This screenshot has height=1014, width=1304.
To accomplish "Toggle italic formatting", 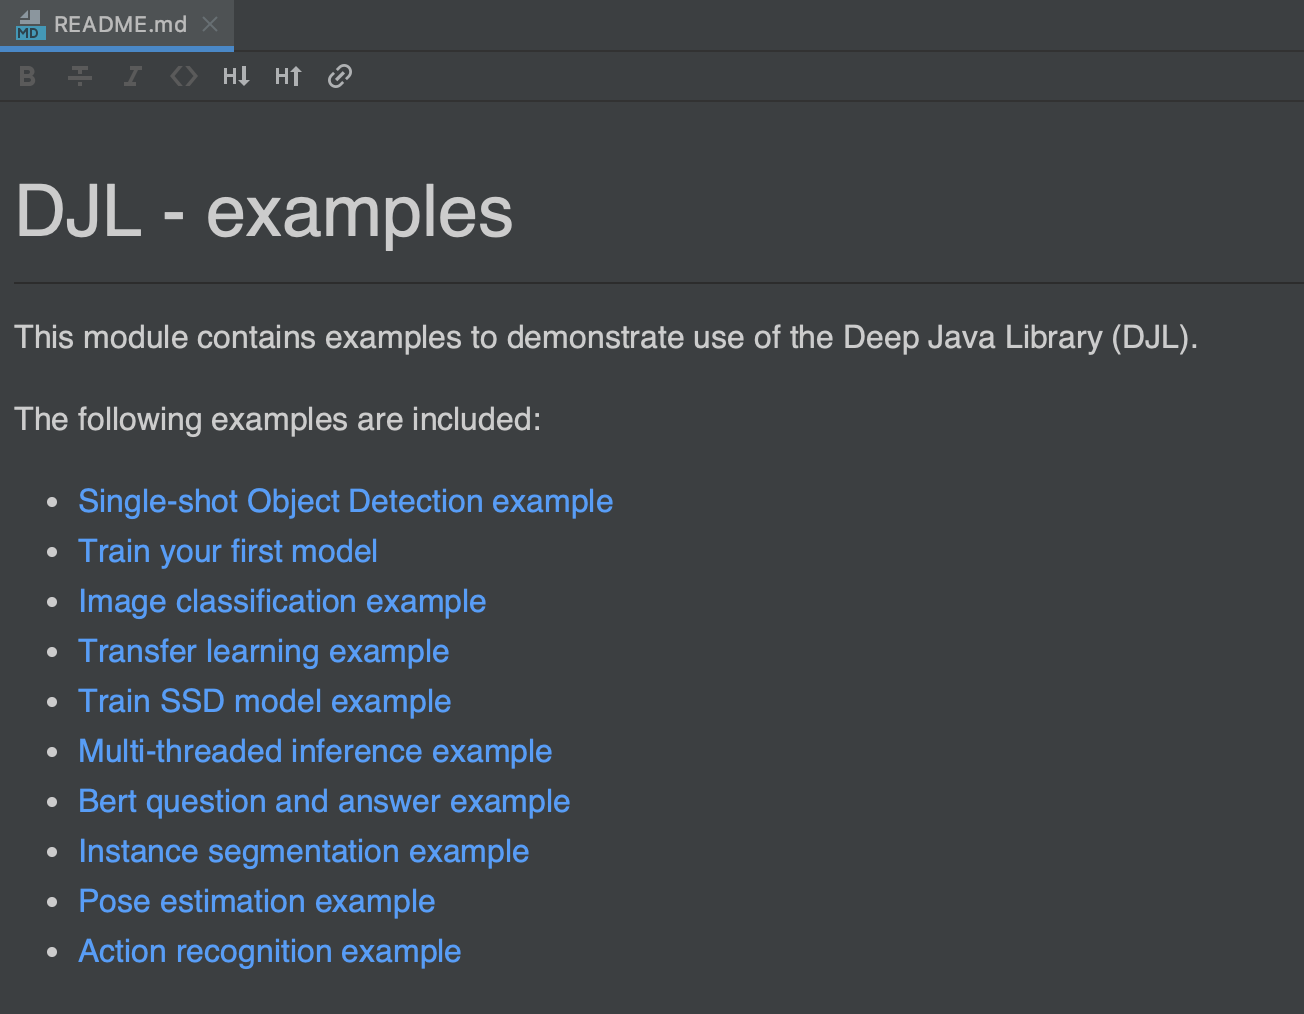I will pyautogui.click(x=131, y=75).
